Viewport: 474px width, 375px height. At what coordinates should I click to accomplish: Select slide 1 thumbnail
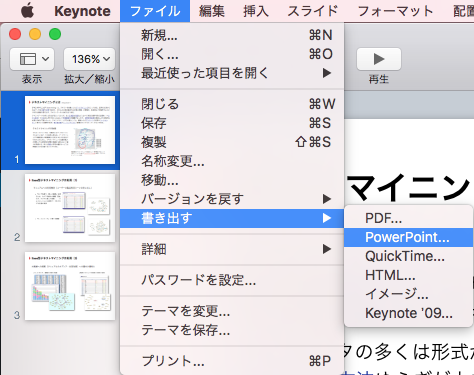pos(70,130)
